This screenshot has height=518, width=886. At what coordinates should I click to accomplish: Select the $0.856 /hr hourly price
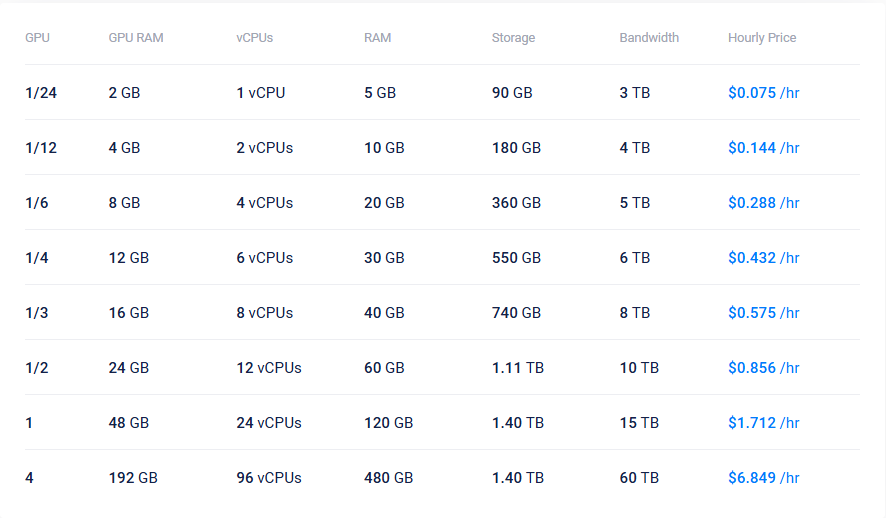763,368
